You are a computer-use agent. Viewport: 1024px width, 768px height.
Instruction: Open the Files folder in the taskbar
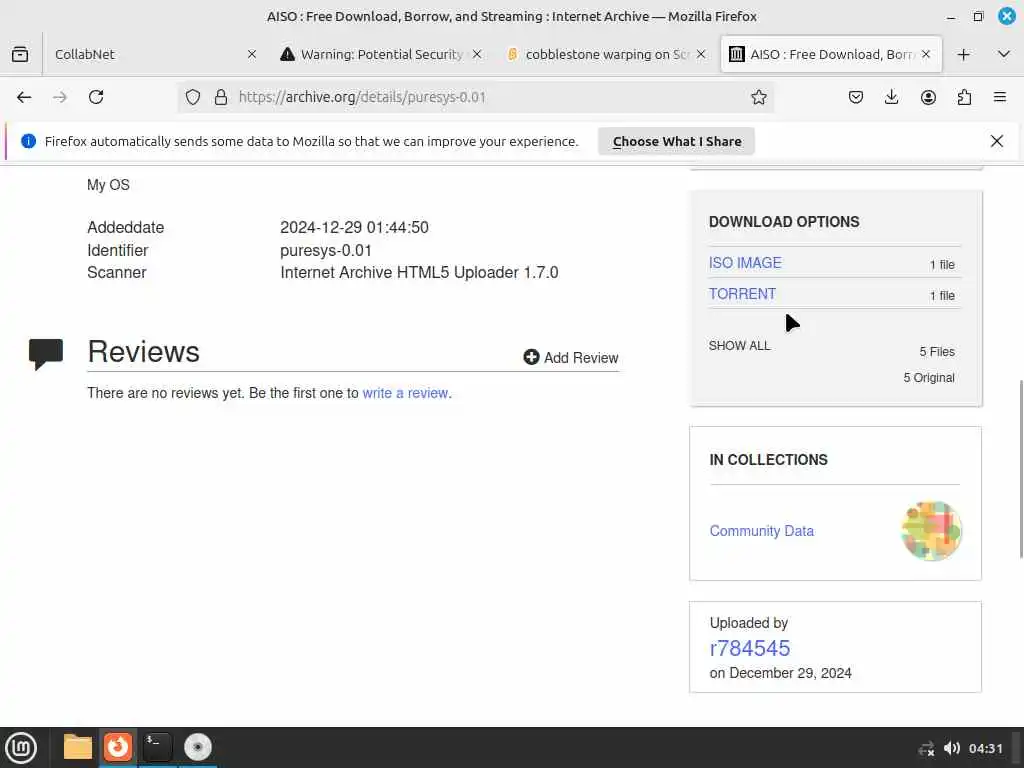pyautogui.click(x=78, y=747)
